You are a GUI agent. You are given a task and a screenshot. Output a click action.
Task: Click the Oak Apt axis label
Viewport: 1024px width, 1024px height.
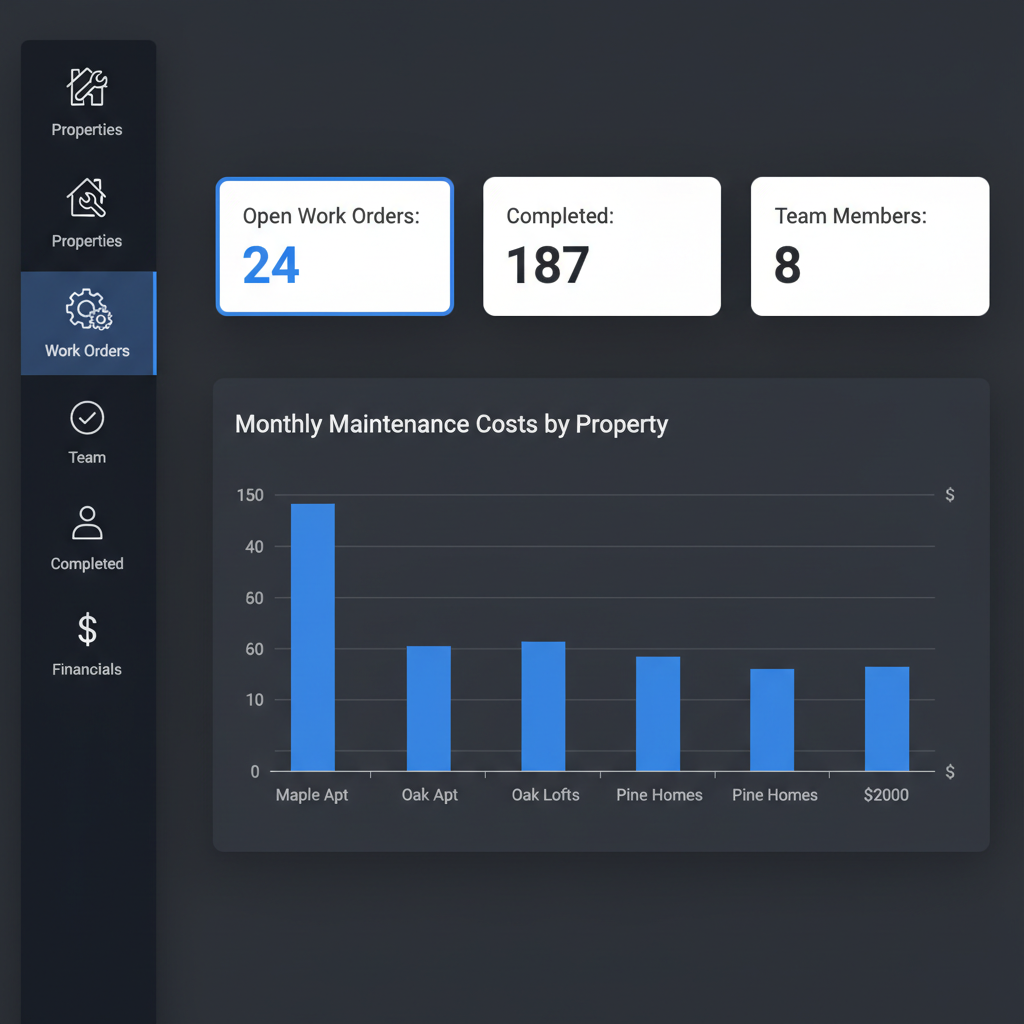click(x=429, y=795)
